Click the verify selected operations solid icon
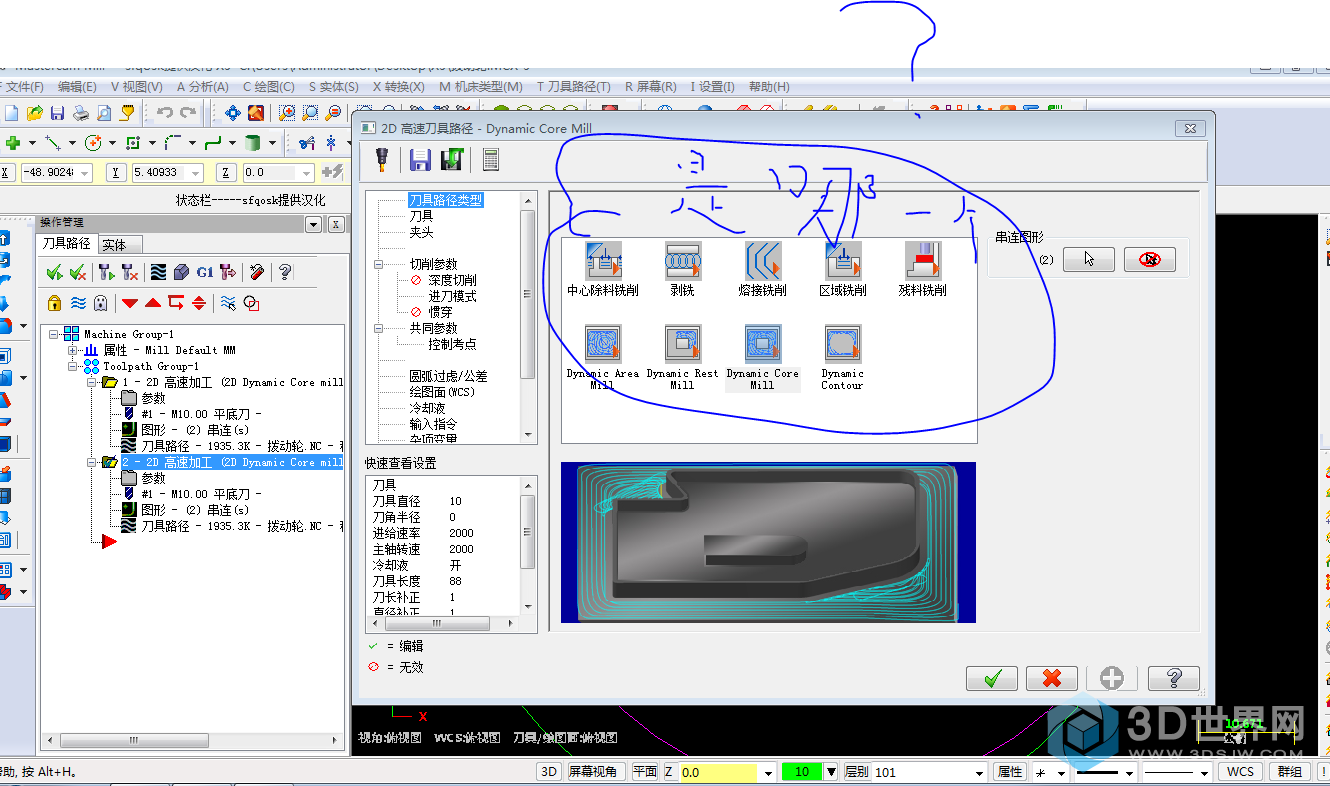Viewport: 1330px width, 786px height. pos(181,272)
